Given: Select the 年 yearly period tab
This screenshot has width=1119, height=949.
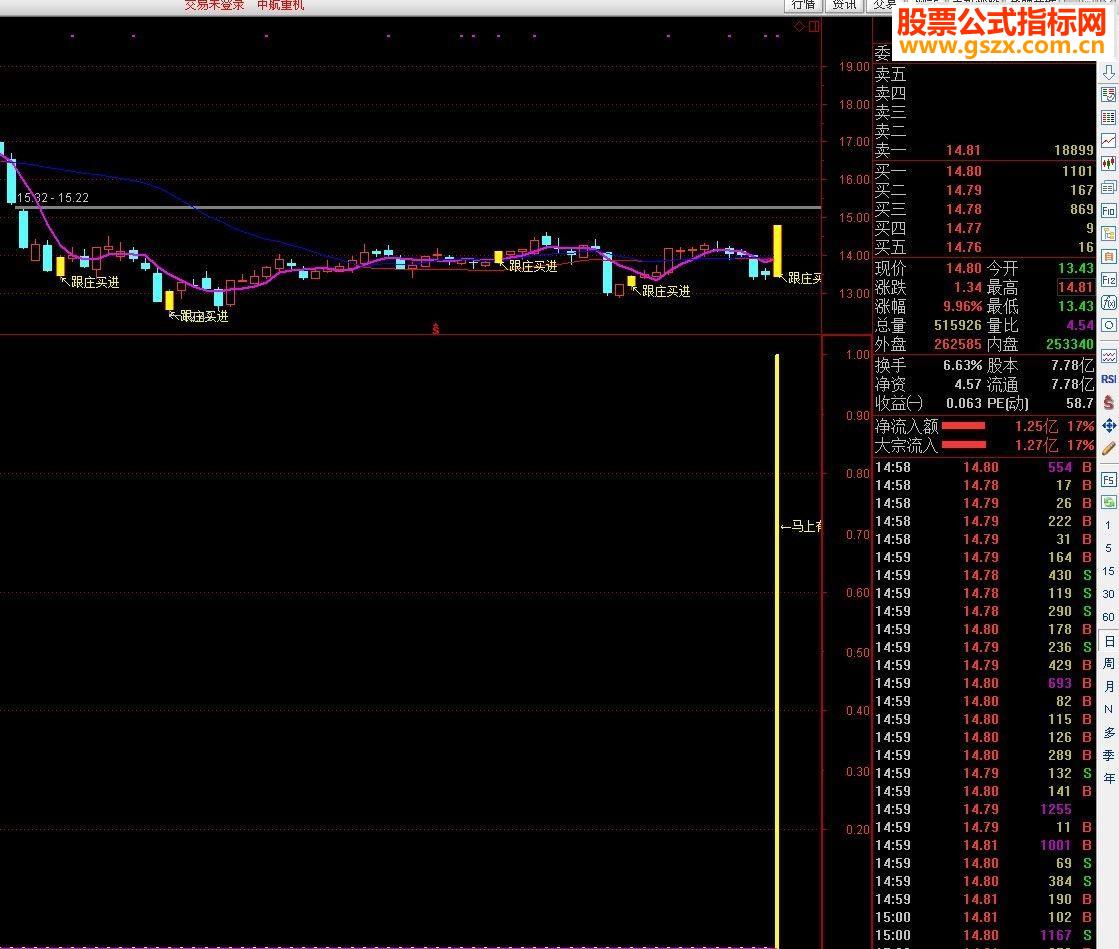Looking at the screenshot, I should 1108,778.
